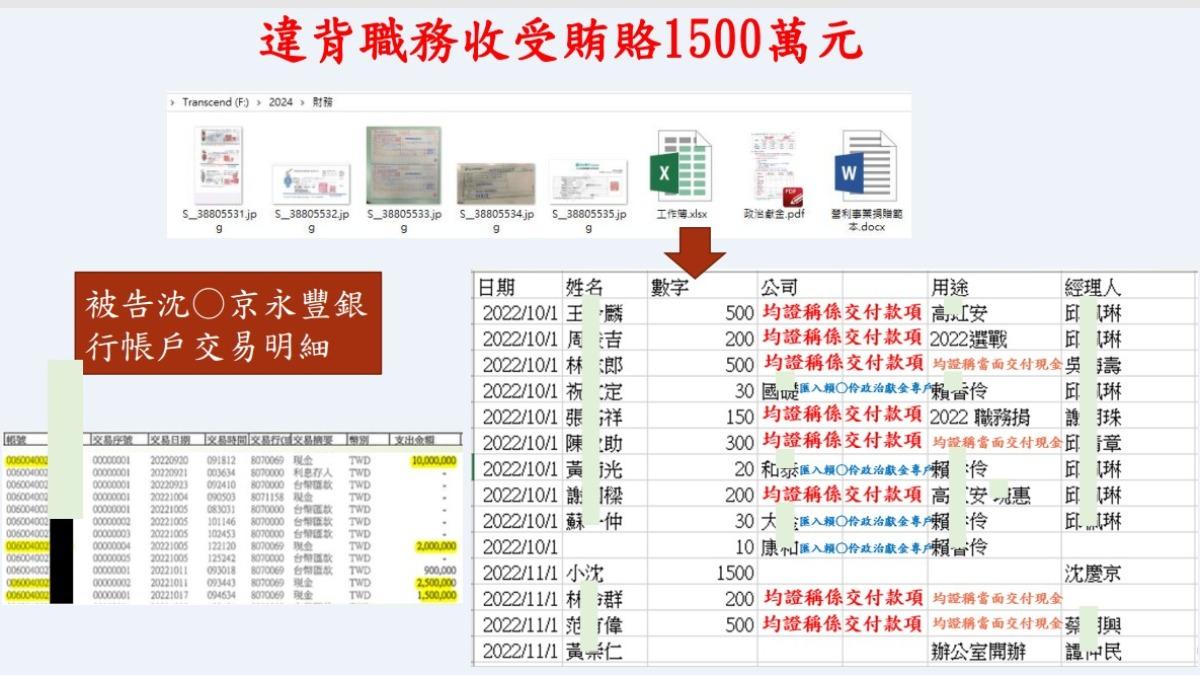Click branch code 8071158
The height and width of the screenshot is (675, 1200).
tap(268, 497)
